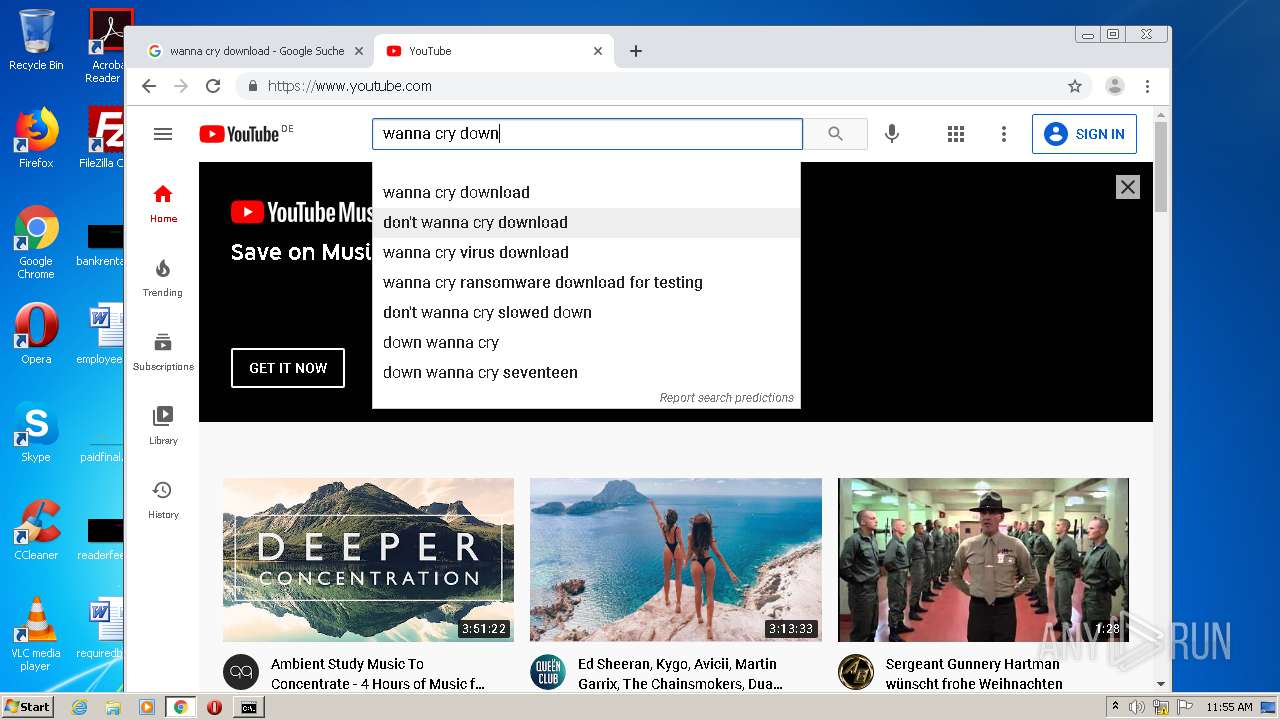1280x720 pixels.
Task: Click the taskbar volume icon
Action: pos(1137,707)
